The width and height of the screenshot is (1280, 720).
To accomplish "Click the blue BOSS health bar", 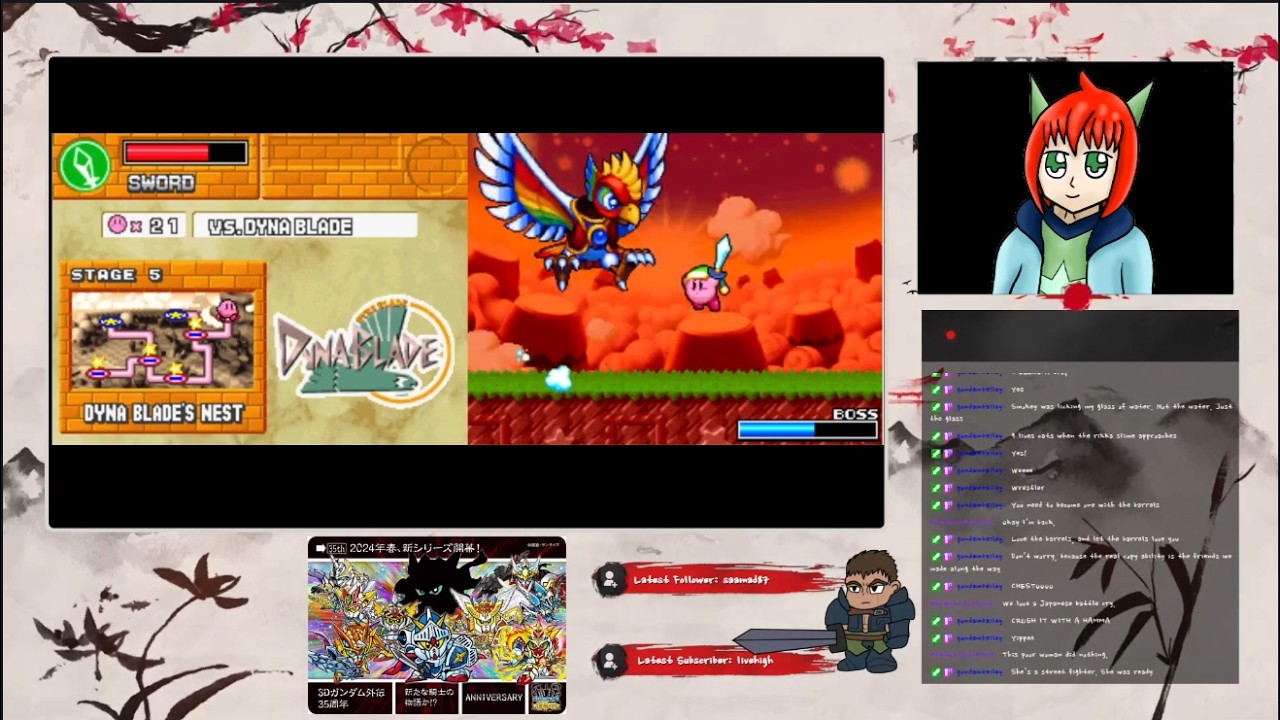I will coord(807,430).
